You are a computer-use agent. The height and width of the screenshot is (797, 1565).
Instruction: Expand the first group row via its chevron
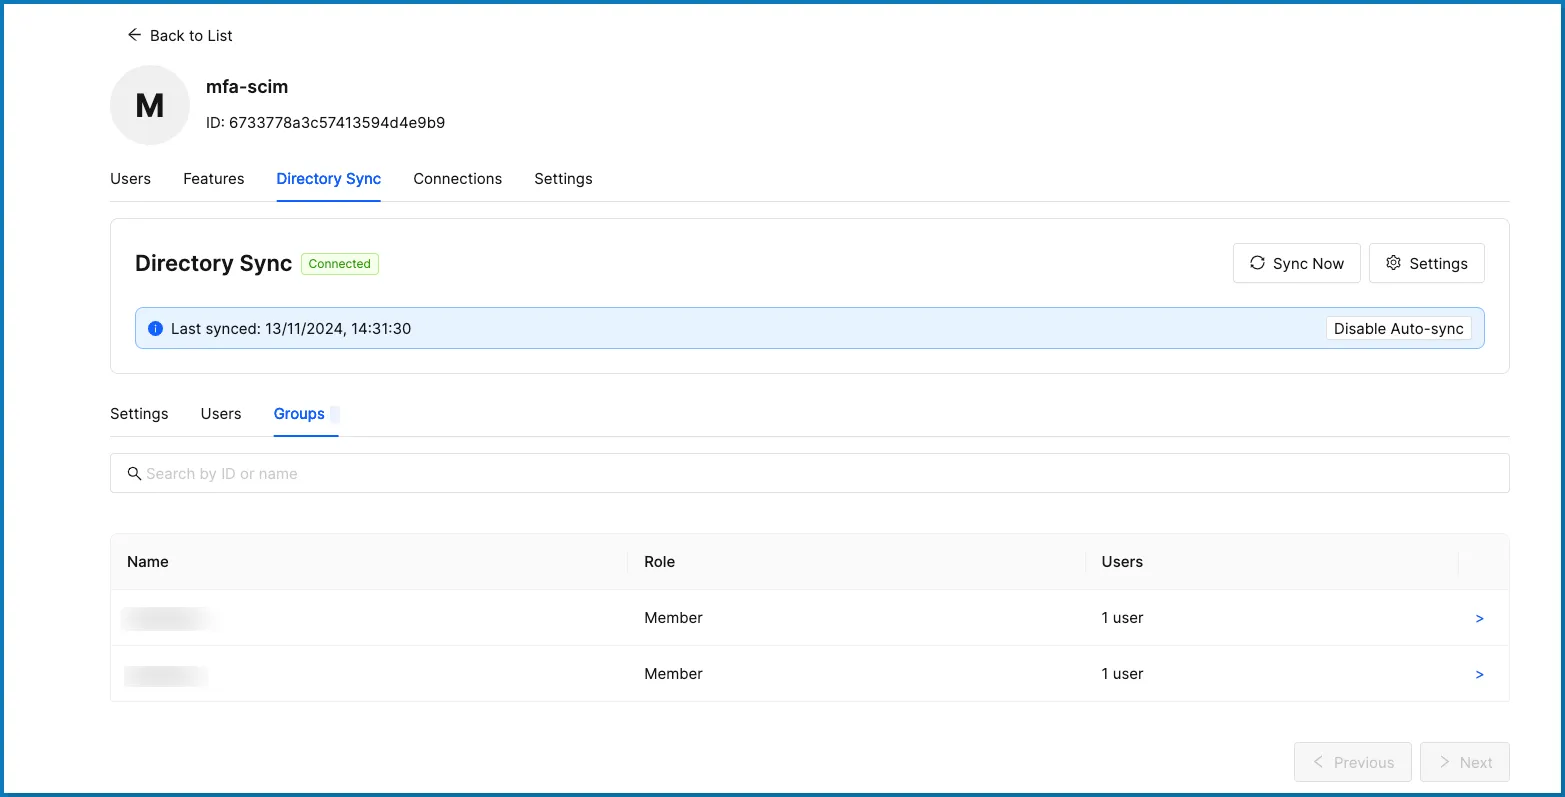pos(1480,618)
